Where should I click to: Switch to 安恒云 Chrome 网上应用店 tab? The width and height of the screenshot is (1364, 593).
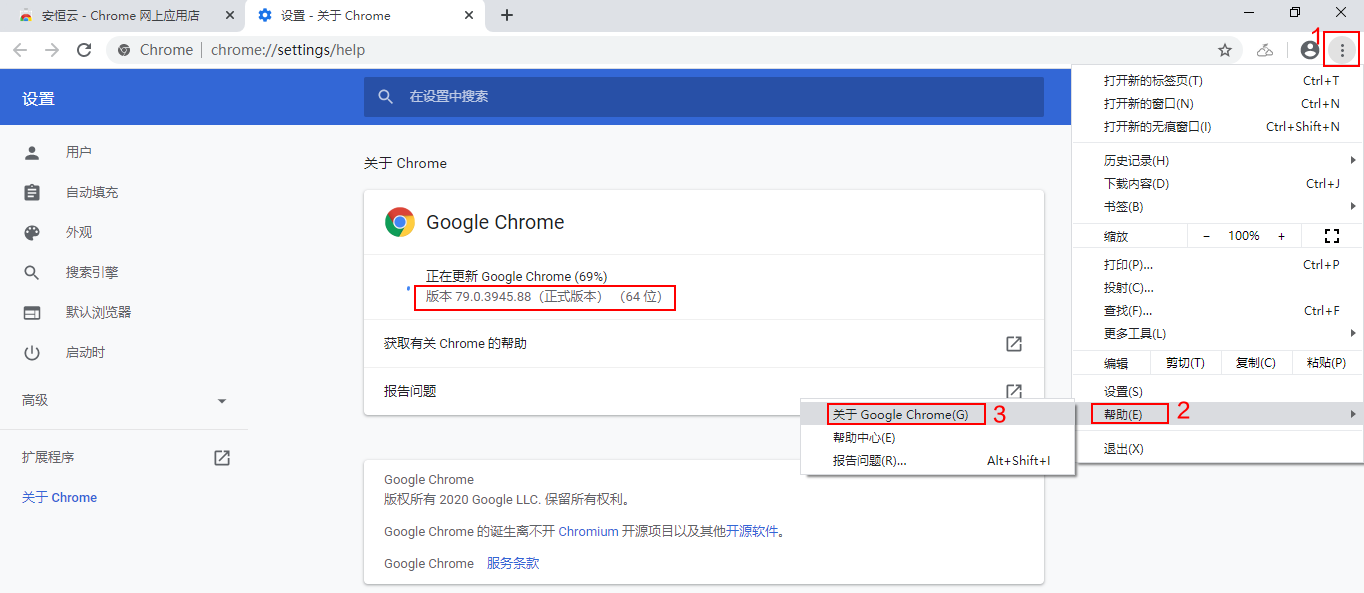point(122,15)
